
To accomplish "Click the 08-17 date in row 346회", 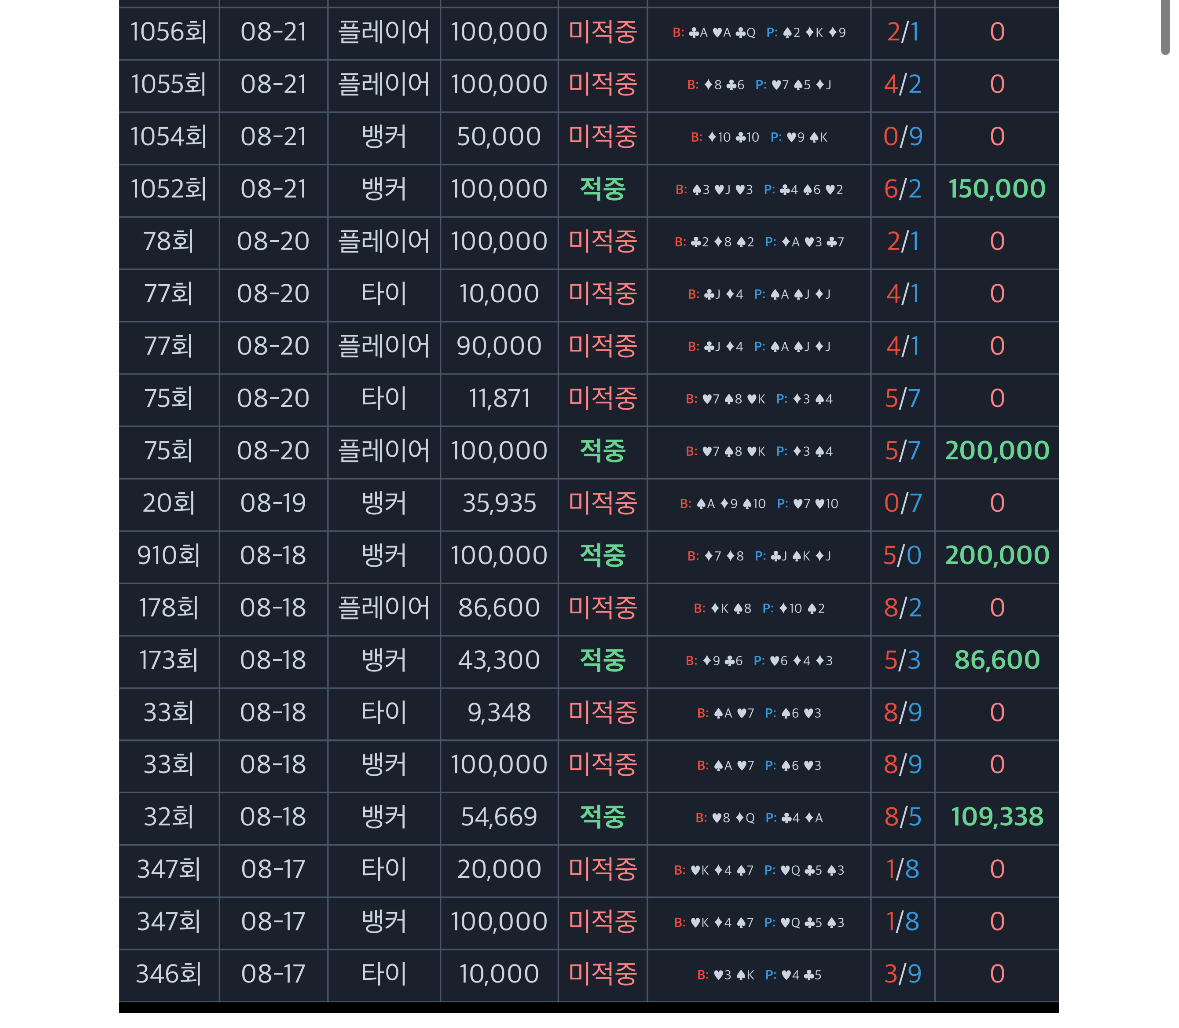I will point(273,974).
